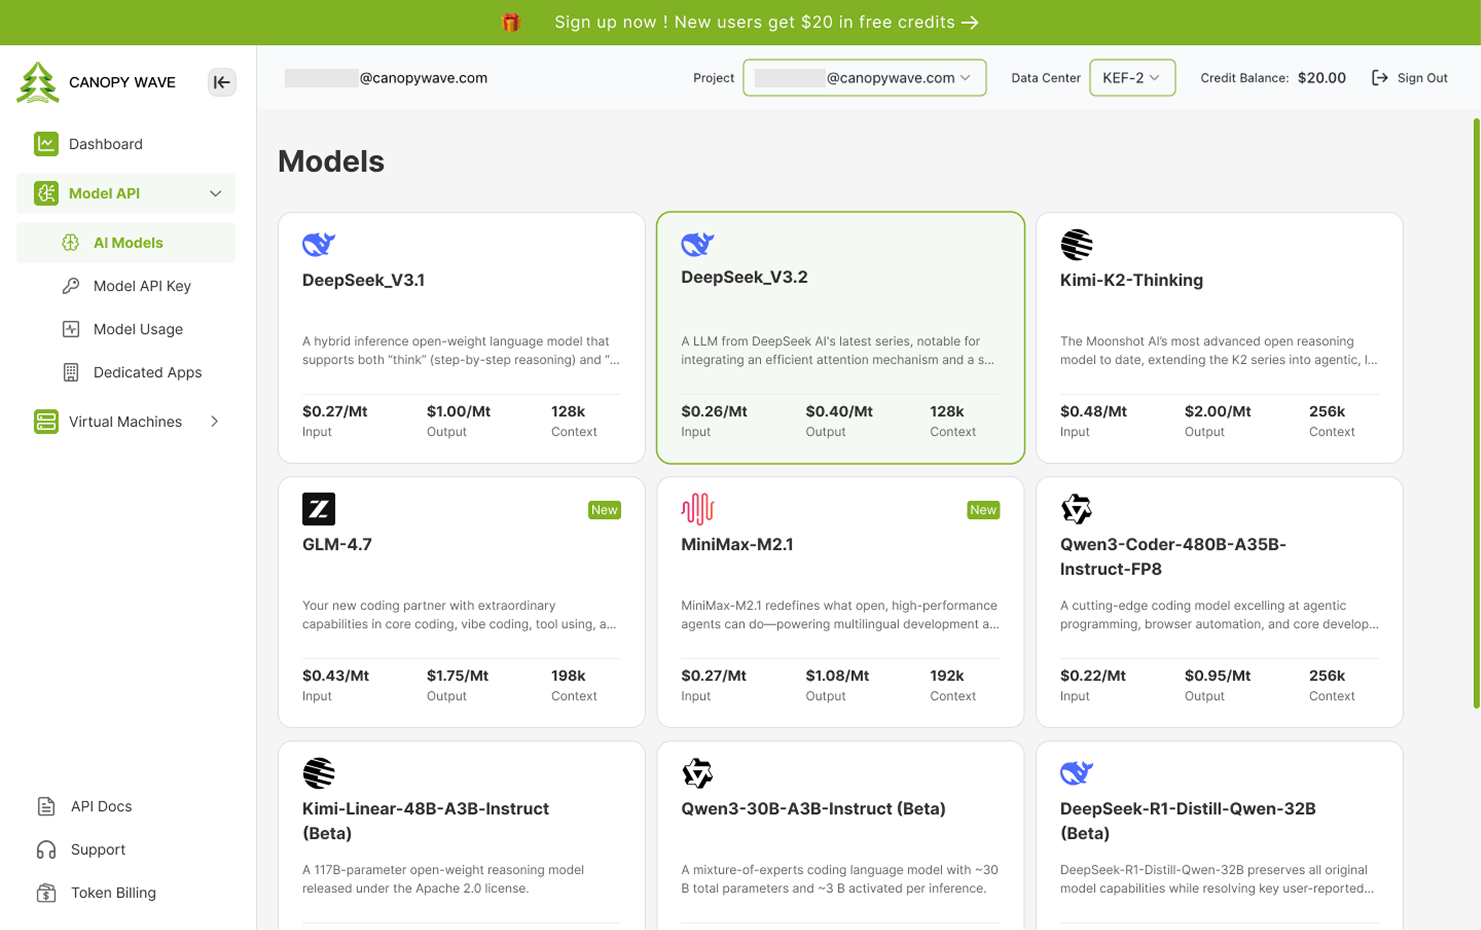Select the DeepSeek_V3.2 model card
The image size is (1481, 930).
[840, 337]
